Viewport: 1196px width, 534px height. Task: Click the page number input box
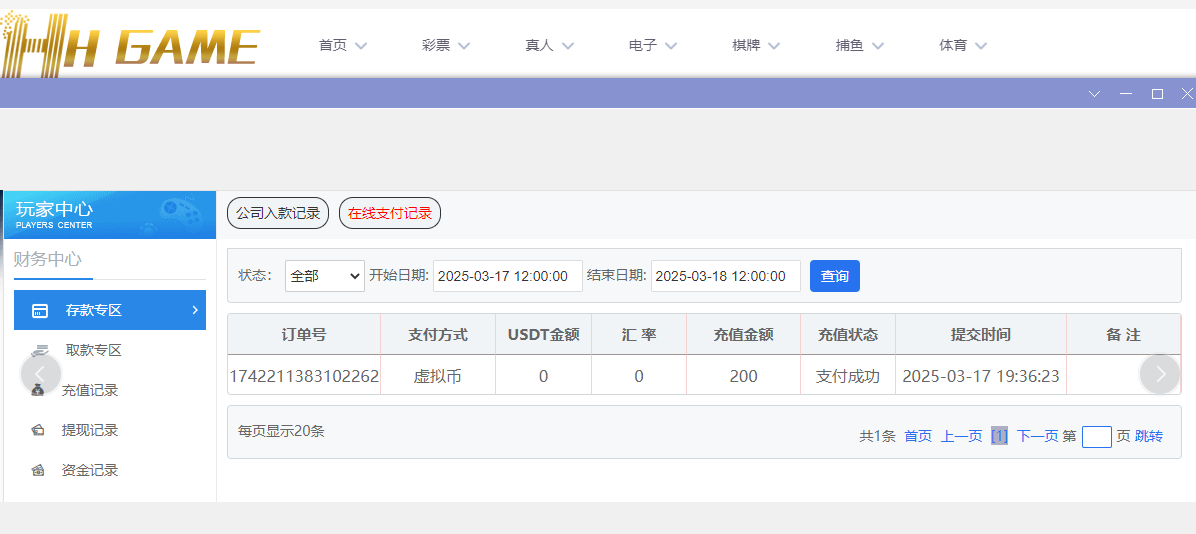(1096, 437)
